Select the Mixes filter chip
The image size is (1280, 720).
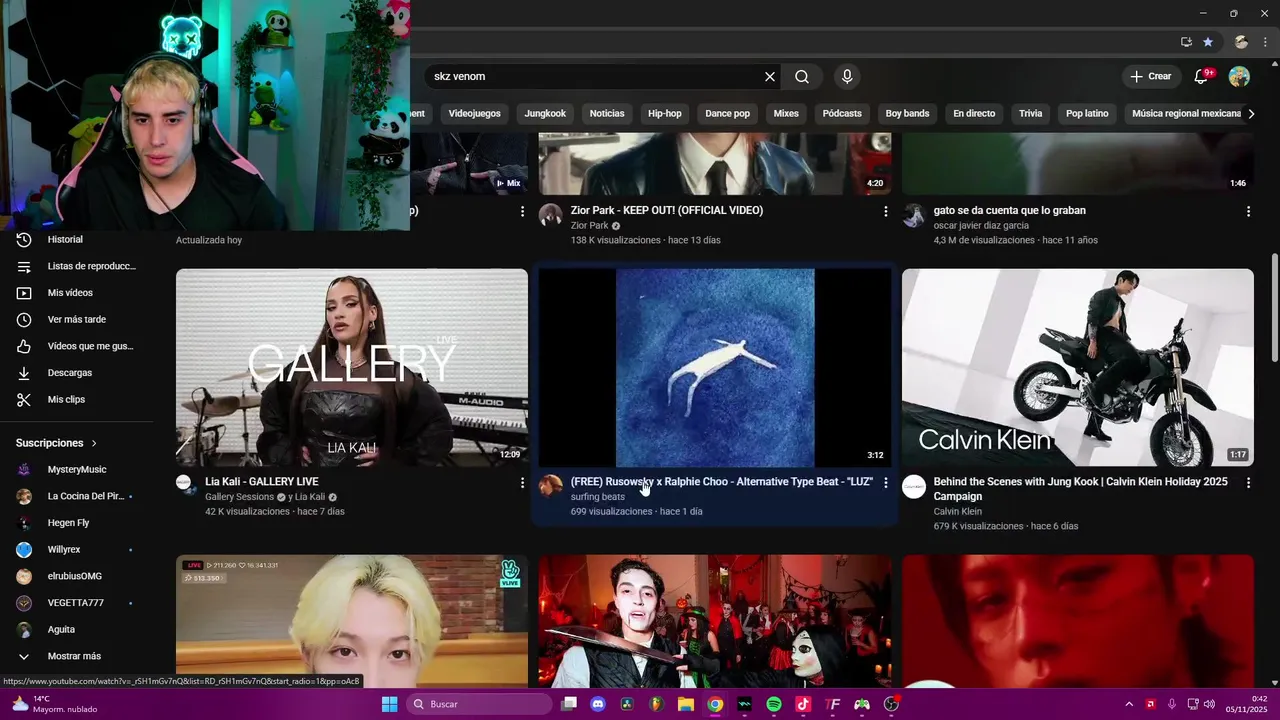[786, 113]
